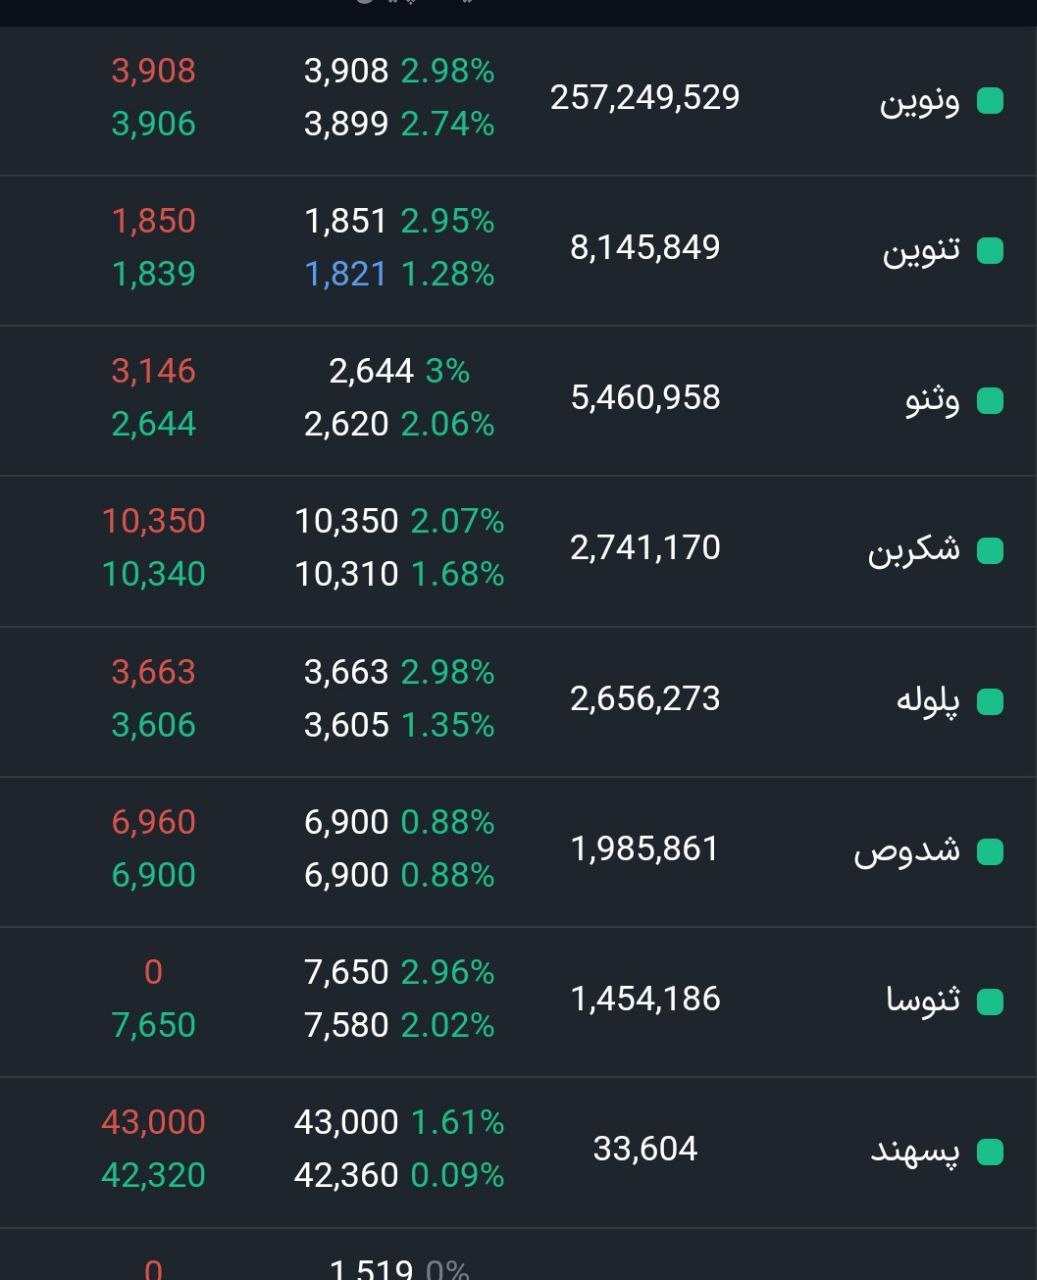The height and width of the screenshot is (1280, 1037).
Task: Open the تنوین symbol name
Action: pos(921,251)
